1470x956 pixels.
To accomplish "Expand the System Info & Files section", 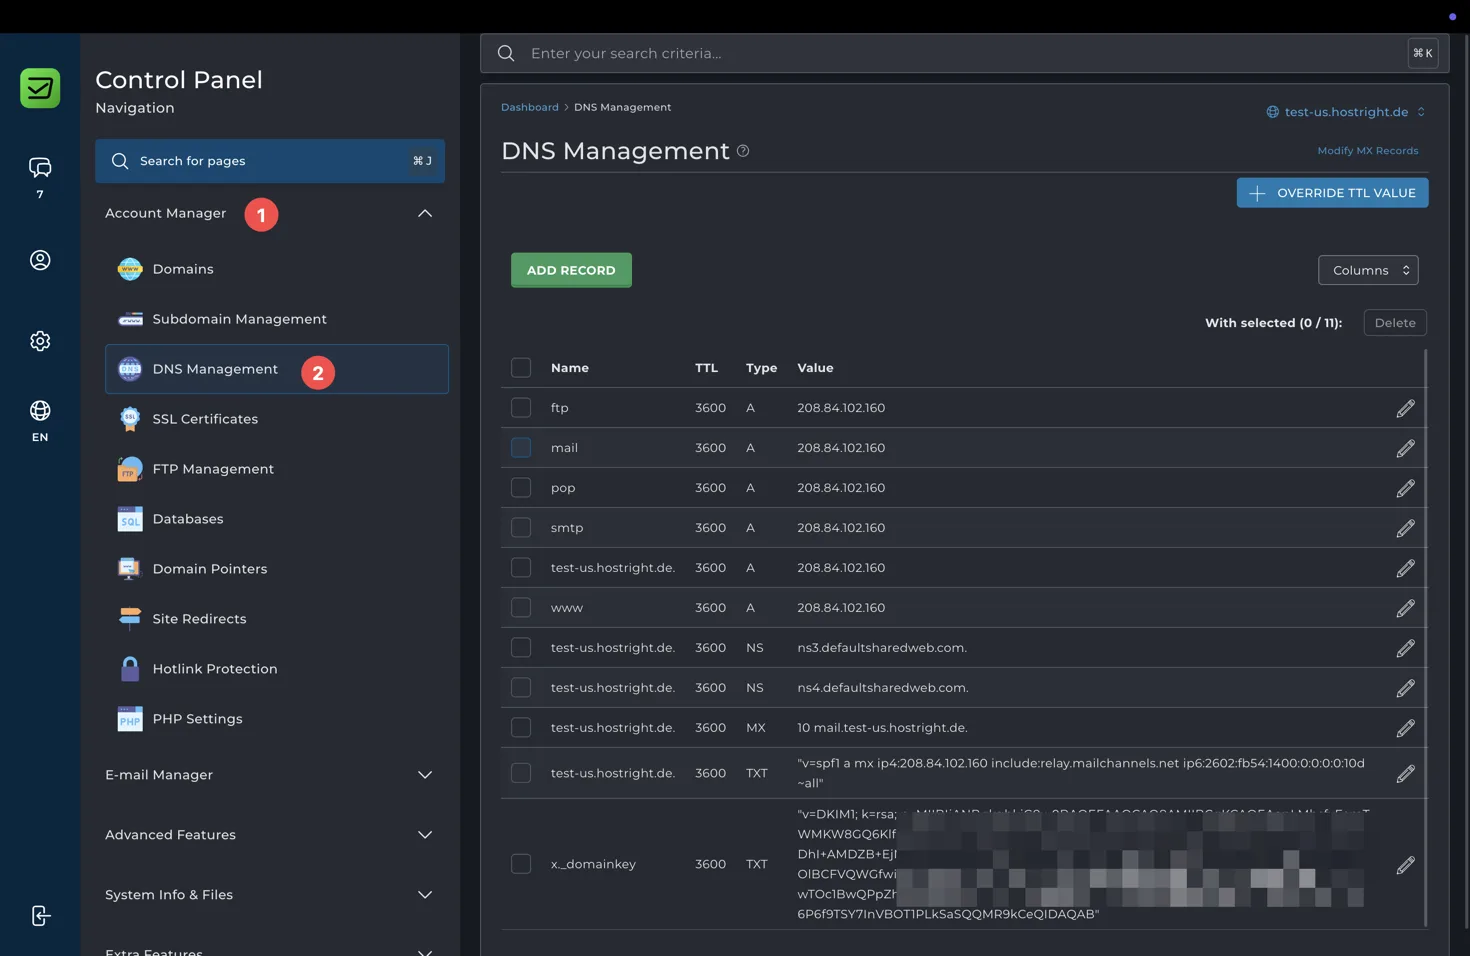I will [270, 895].
